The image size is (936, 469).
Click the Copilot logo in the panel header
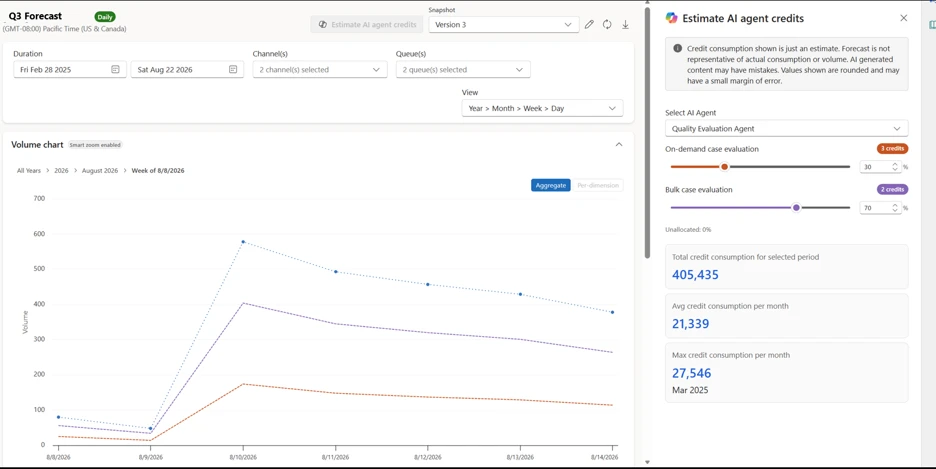[672, 18]
